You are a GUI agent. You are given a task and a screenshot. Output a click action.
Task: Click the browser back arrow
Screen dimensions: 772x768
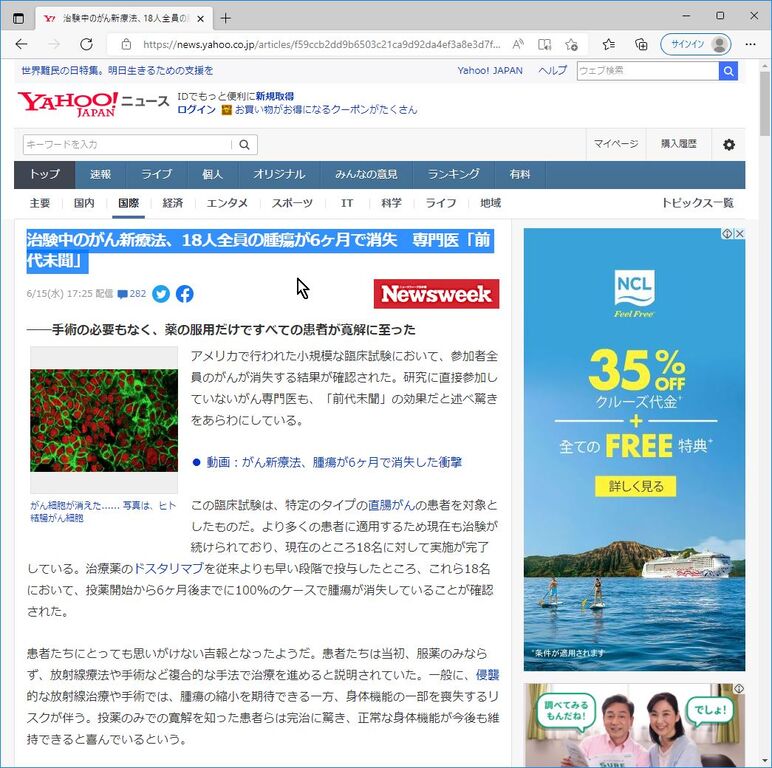pos(21,44)
